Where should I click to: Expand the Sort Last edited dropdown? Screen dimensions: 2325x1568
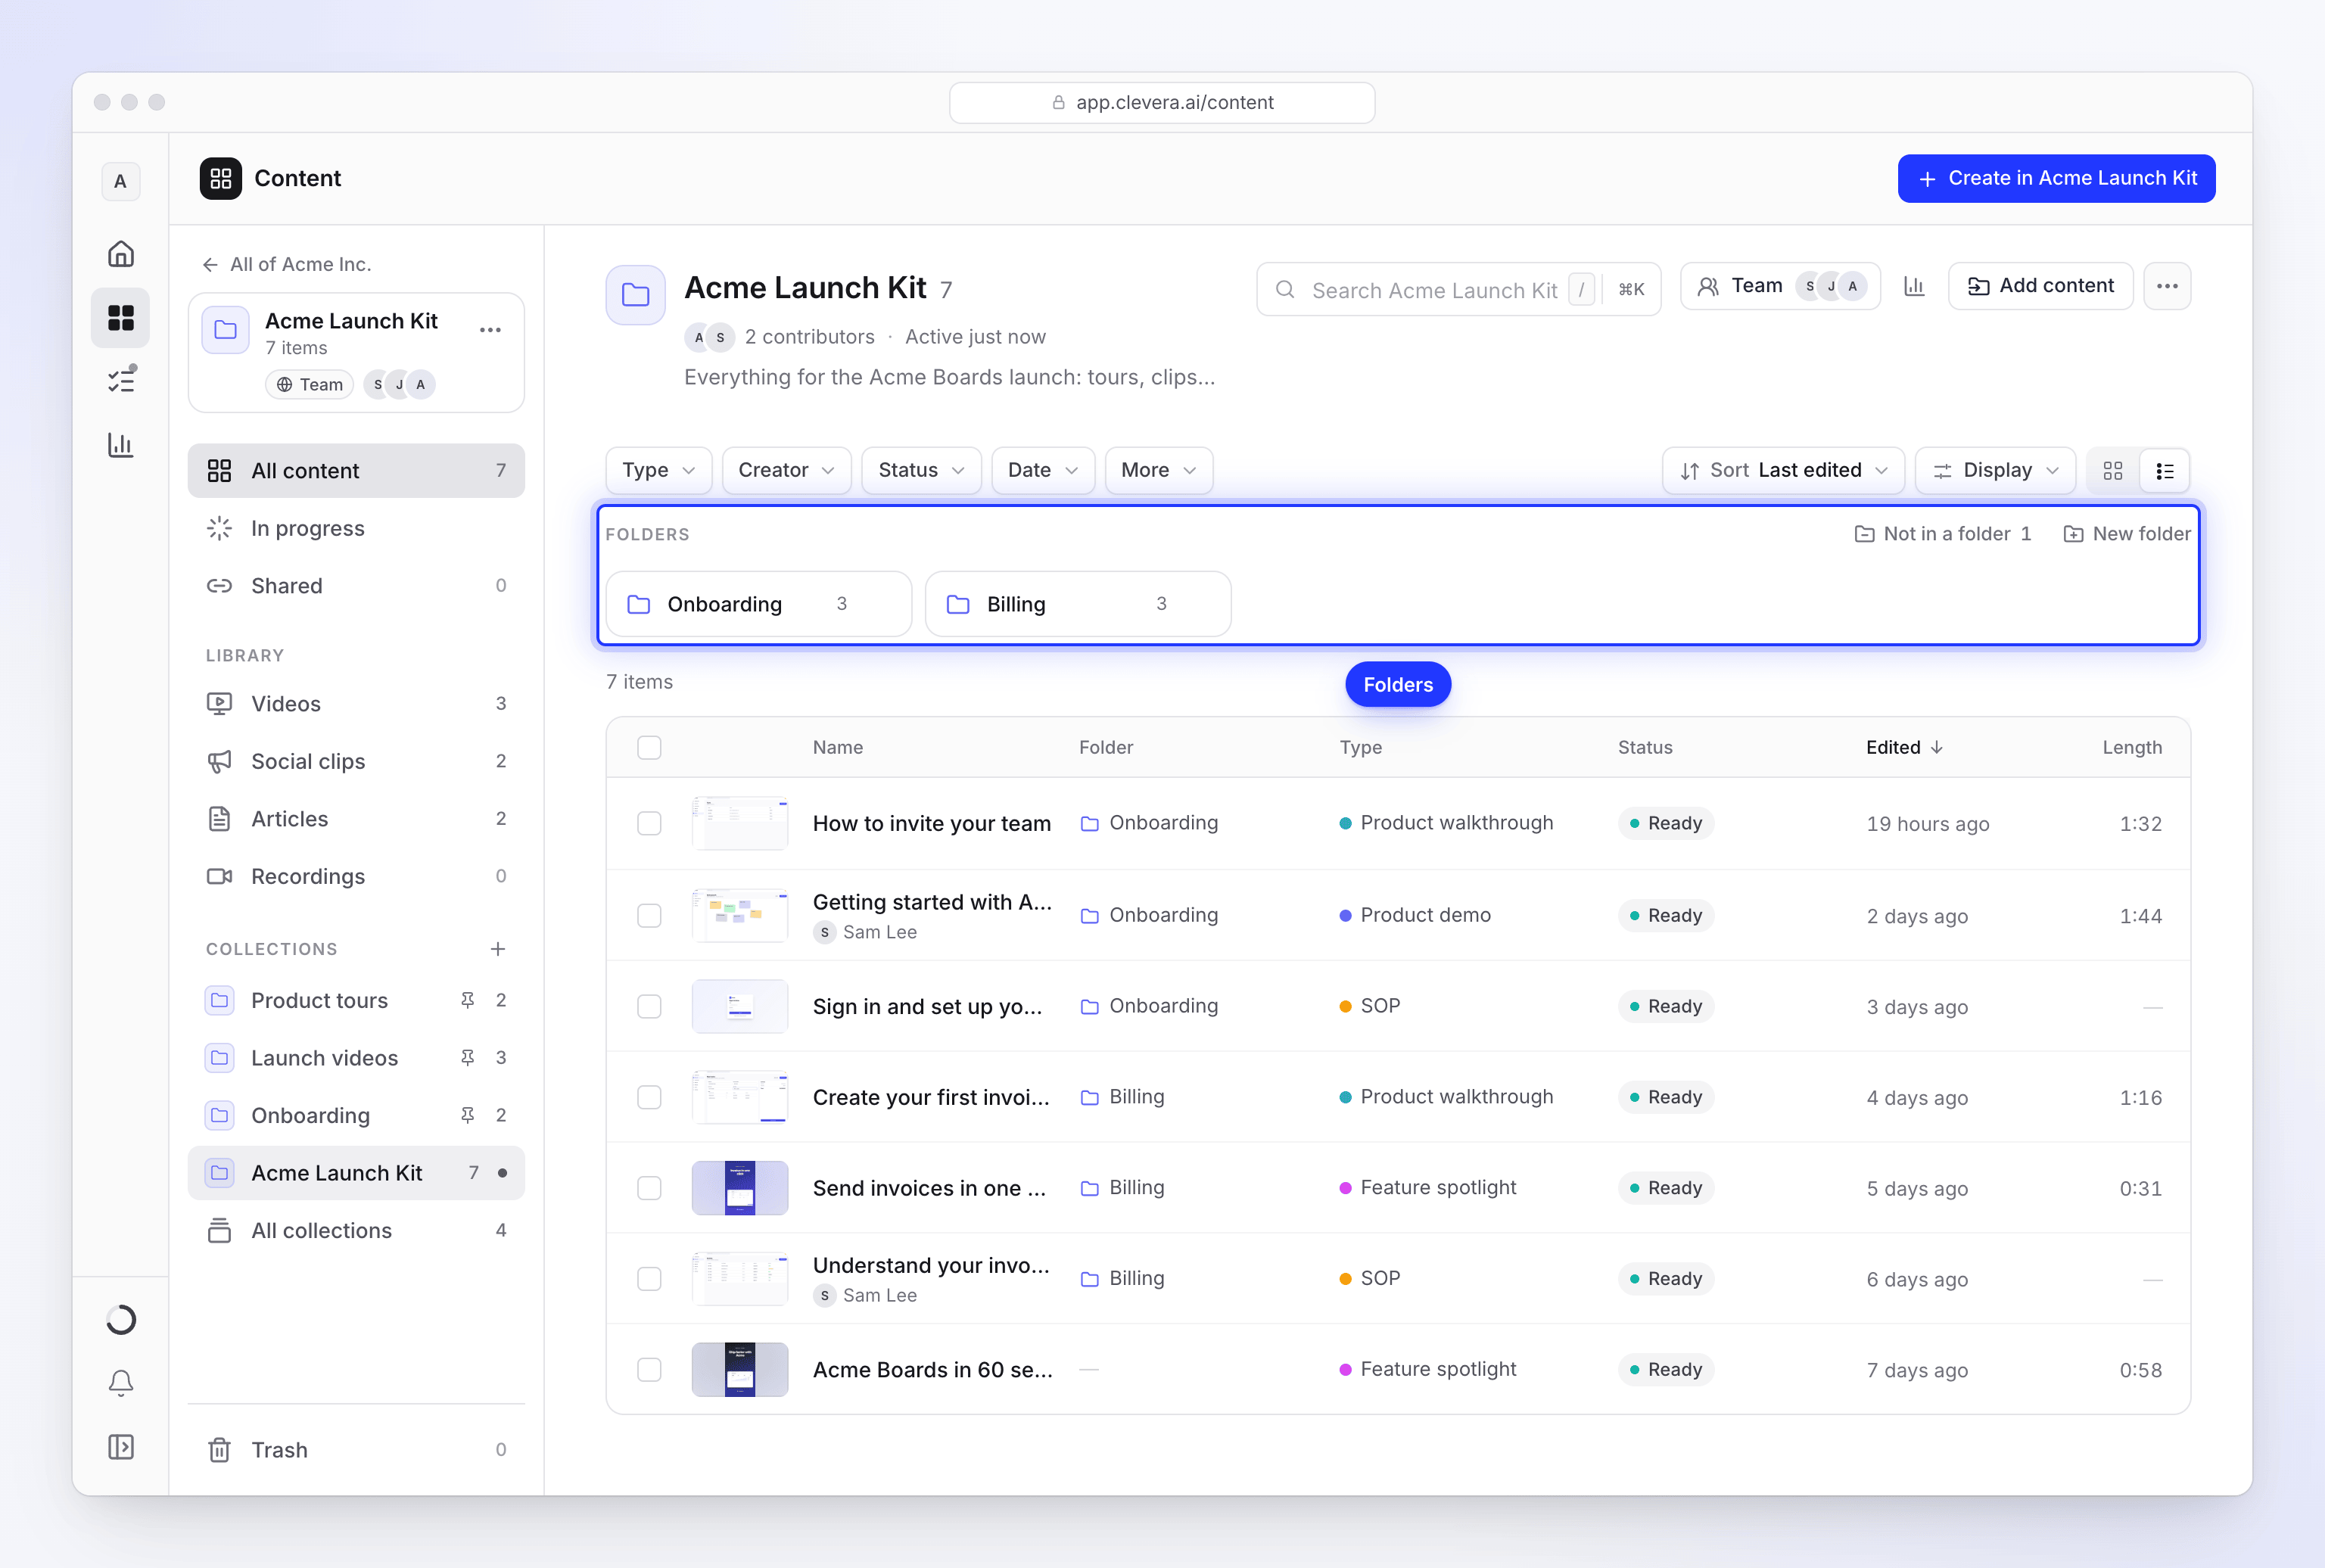(x=1783, y=470)
